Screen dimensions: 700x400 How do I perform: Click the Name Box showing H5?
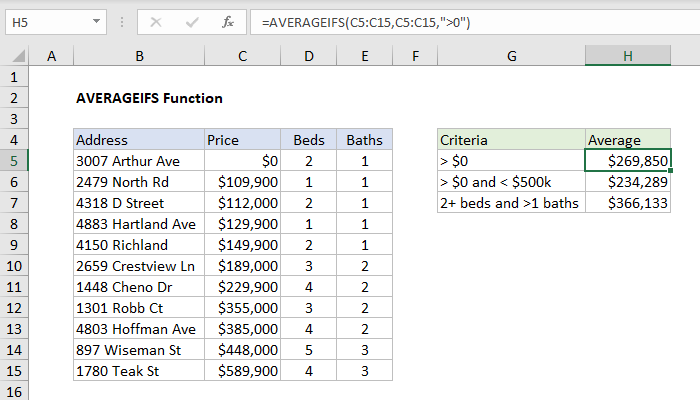56,22
